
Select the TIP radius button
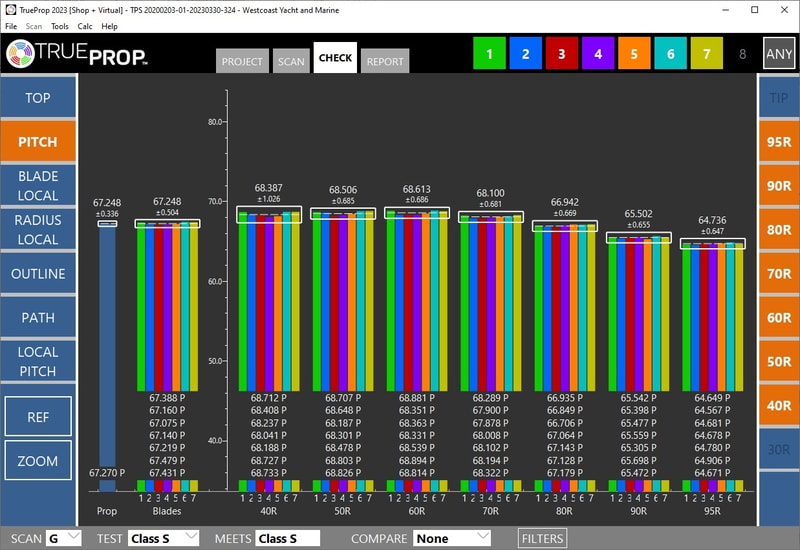click(778, 98)
